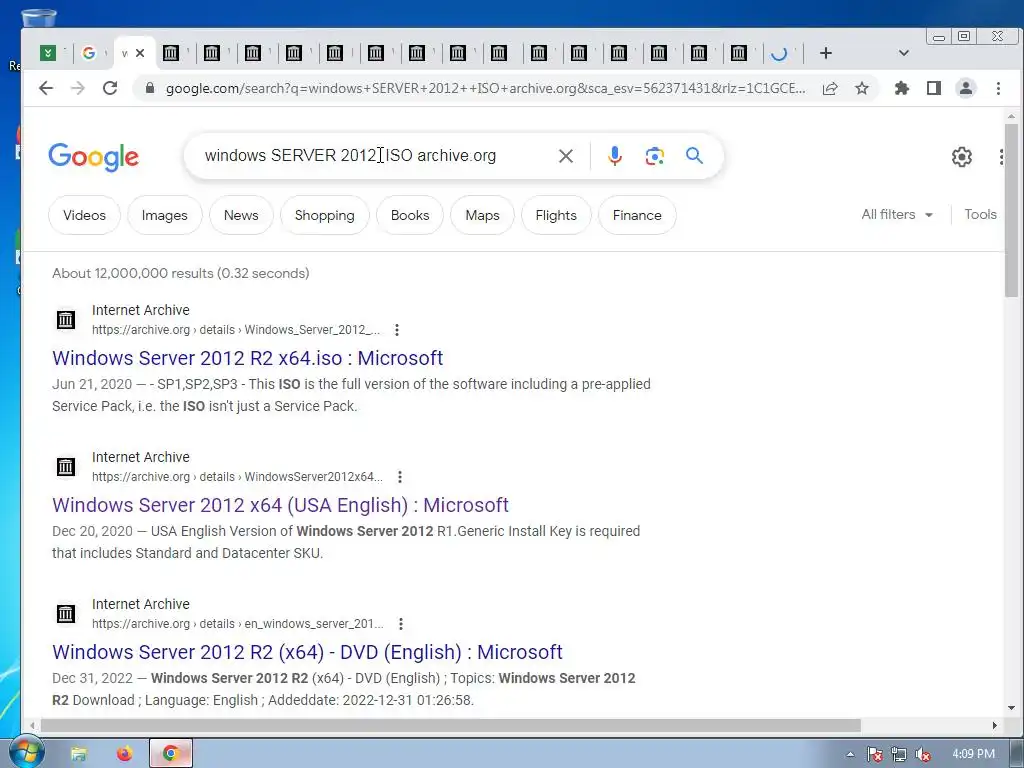Viewport: 1024px width, 768px height.
Task: Open more options for the DVD (English) result
Action: click(401, 624)
